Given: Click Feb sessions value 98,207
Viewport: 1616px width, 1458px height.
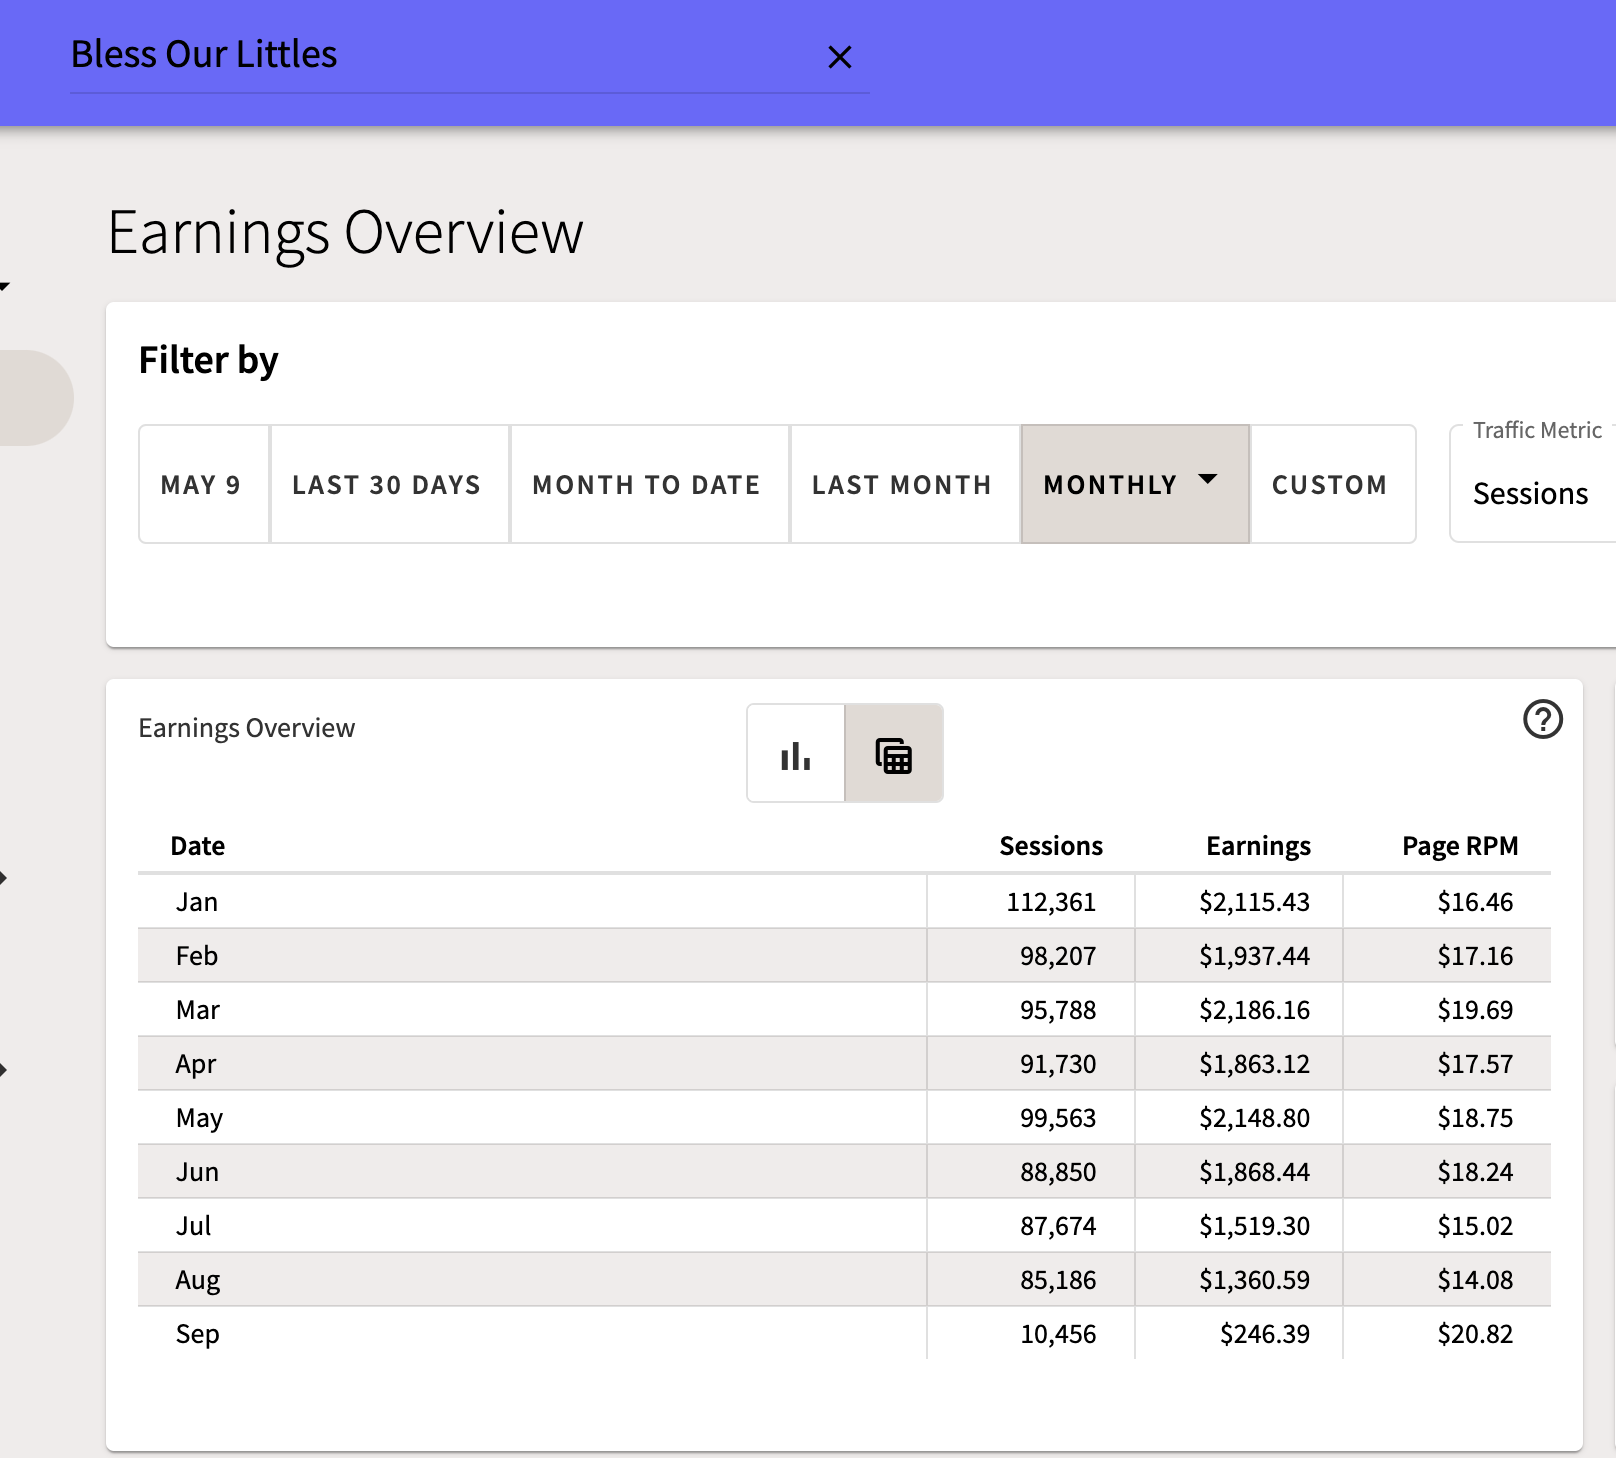Looking at the screenshot, I should (1058, 956).
